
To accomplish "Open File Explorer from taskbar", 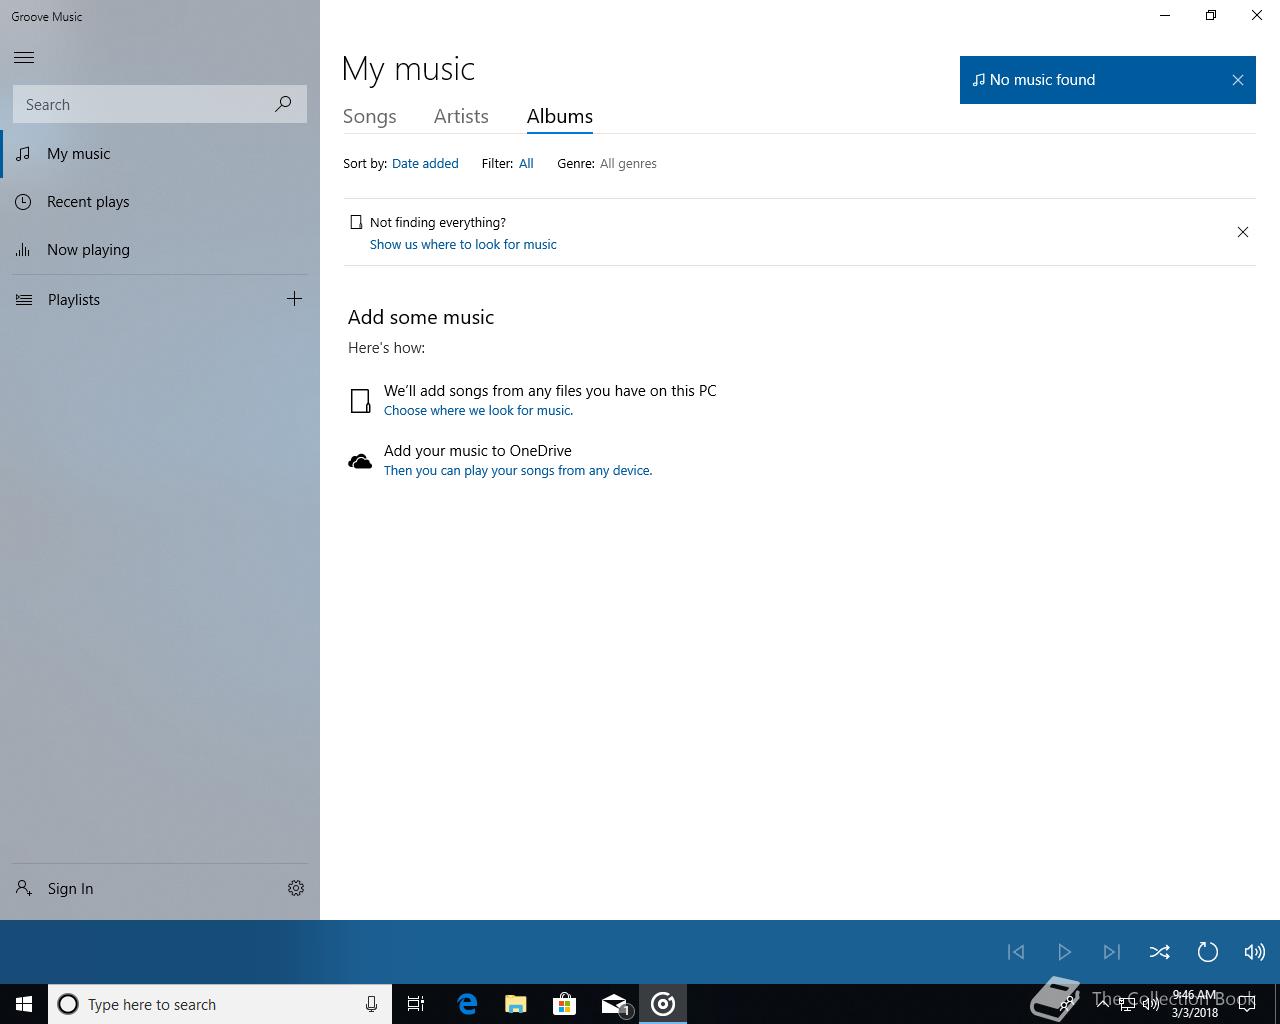I will [516, 1004].
